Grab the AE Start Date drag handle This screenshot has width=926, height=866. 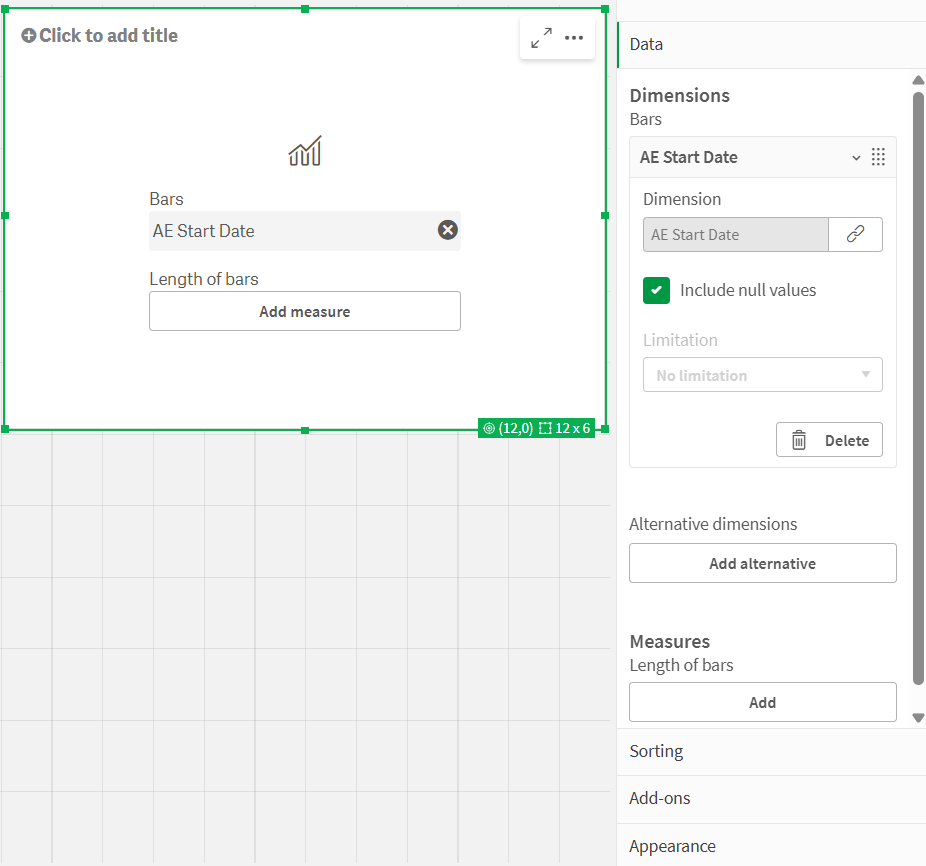click(878, 157)
